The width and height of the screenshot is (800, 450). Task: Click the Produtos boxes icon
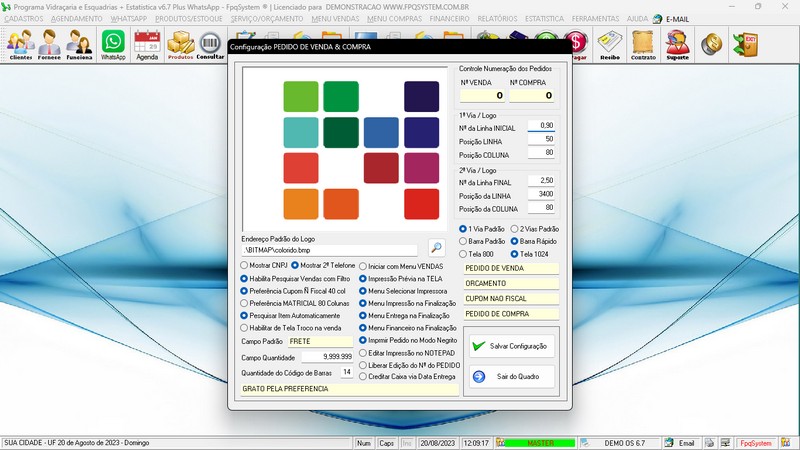point(180,45)
